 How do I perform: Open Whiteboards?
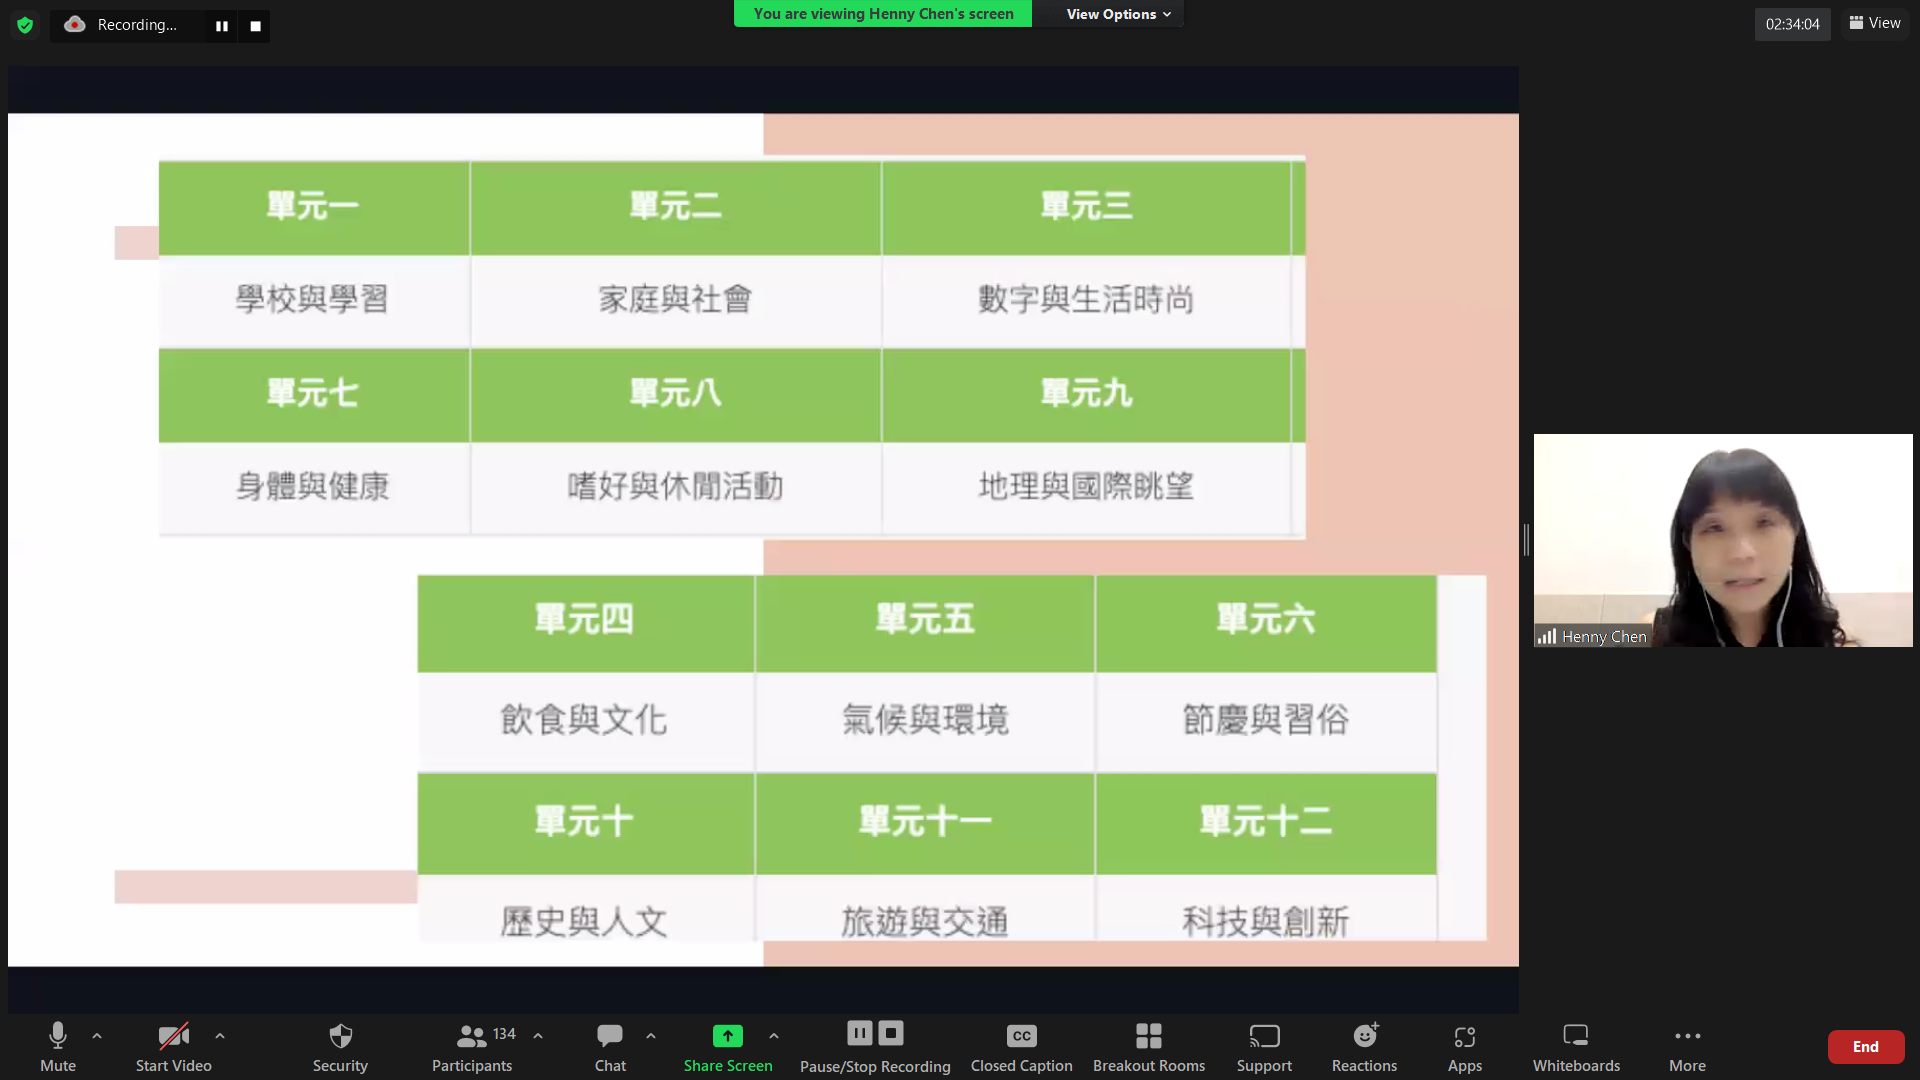(x=1576, y=1045)
